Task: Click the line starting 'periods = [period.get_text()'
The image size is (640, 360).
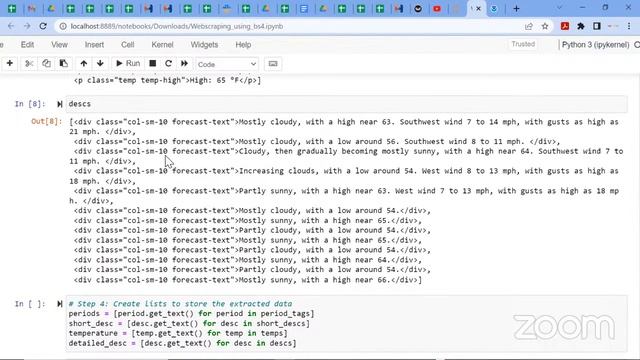Action: coord(191,313)
